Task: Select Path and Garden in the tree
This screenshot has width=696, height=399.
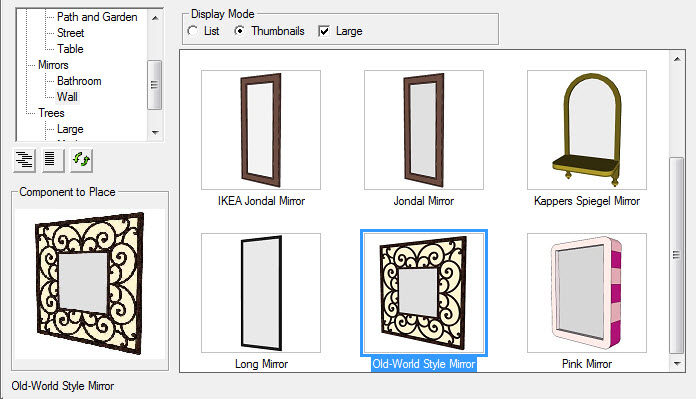Action: tap(97, 17)
